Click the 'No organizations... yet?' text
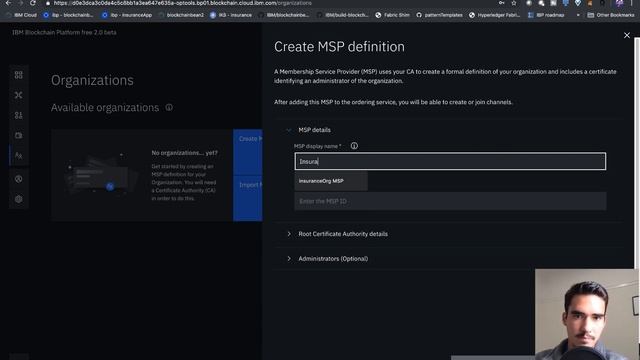The width and height of the screenshot is (640, 360). point(184,153)
